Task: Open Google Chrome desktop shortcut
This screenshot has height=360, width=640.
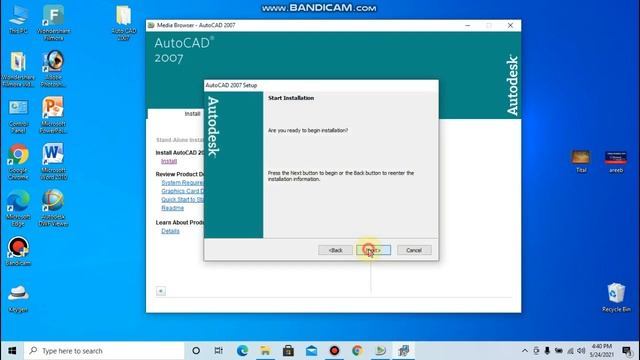Action: click(18, 162)
